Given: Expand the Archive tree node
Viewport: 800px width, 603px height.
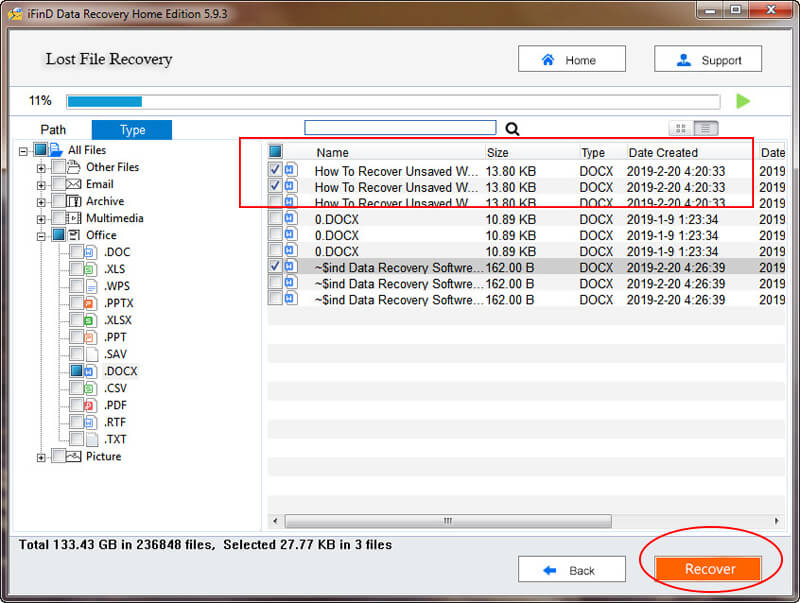Looking at the screenshot, I should click(x=41, y=202).
